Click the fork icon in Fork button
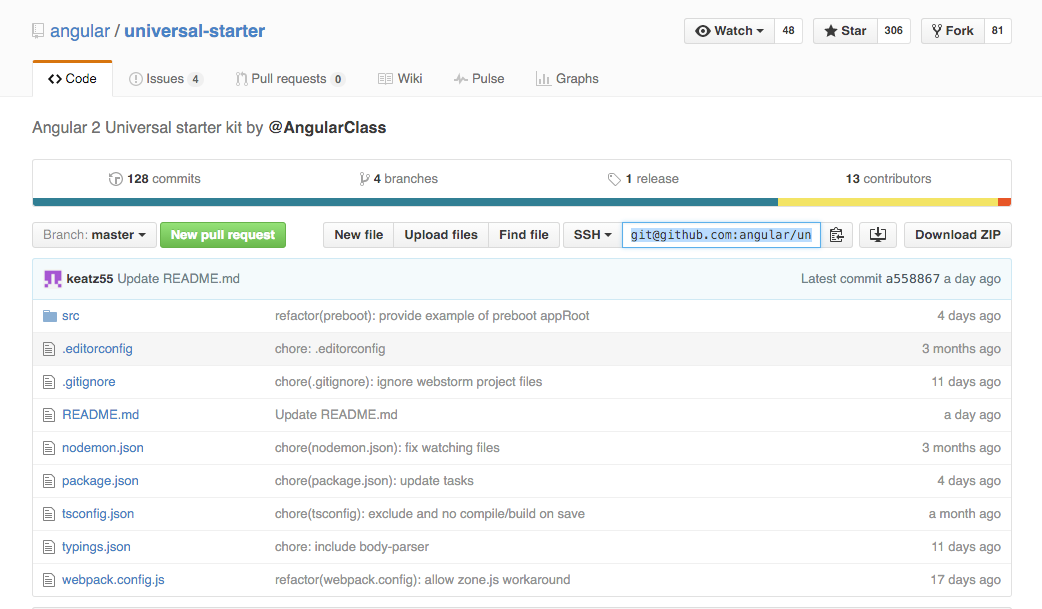Viewport: 1042px width, 609px height. tap(937, 31)
